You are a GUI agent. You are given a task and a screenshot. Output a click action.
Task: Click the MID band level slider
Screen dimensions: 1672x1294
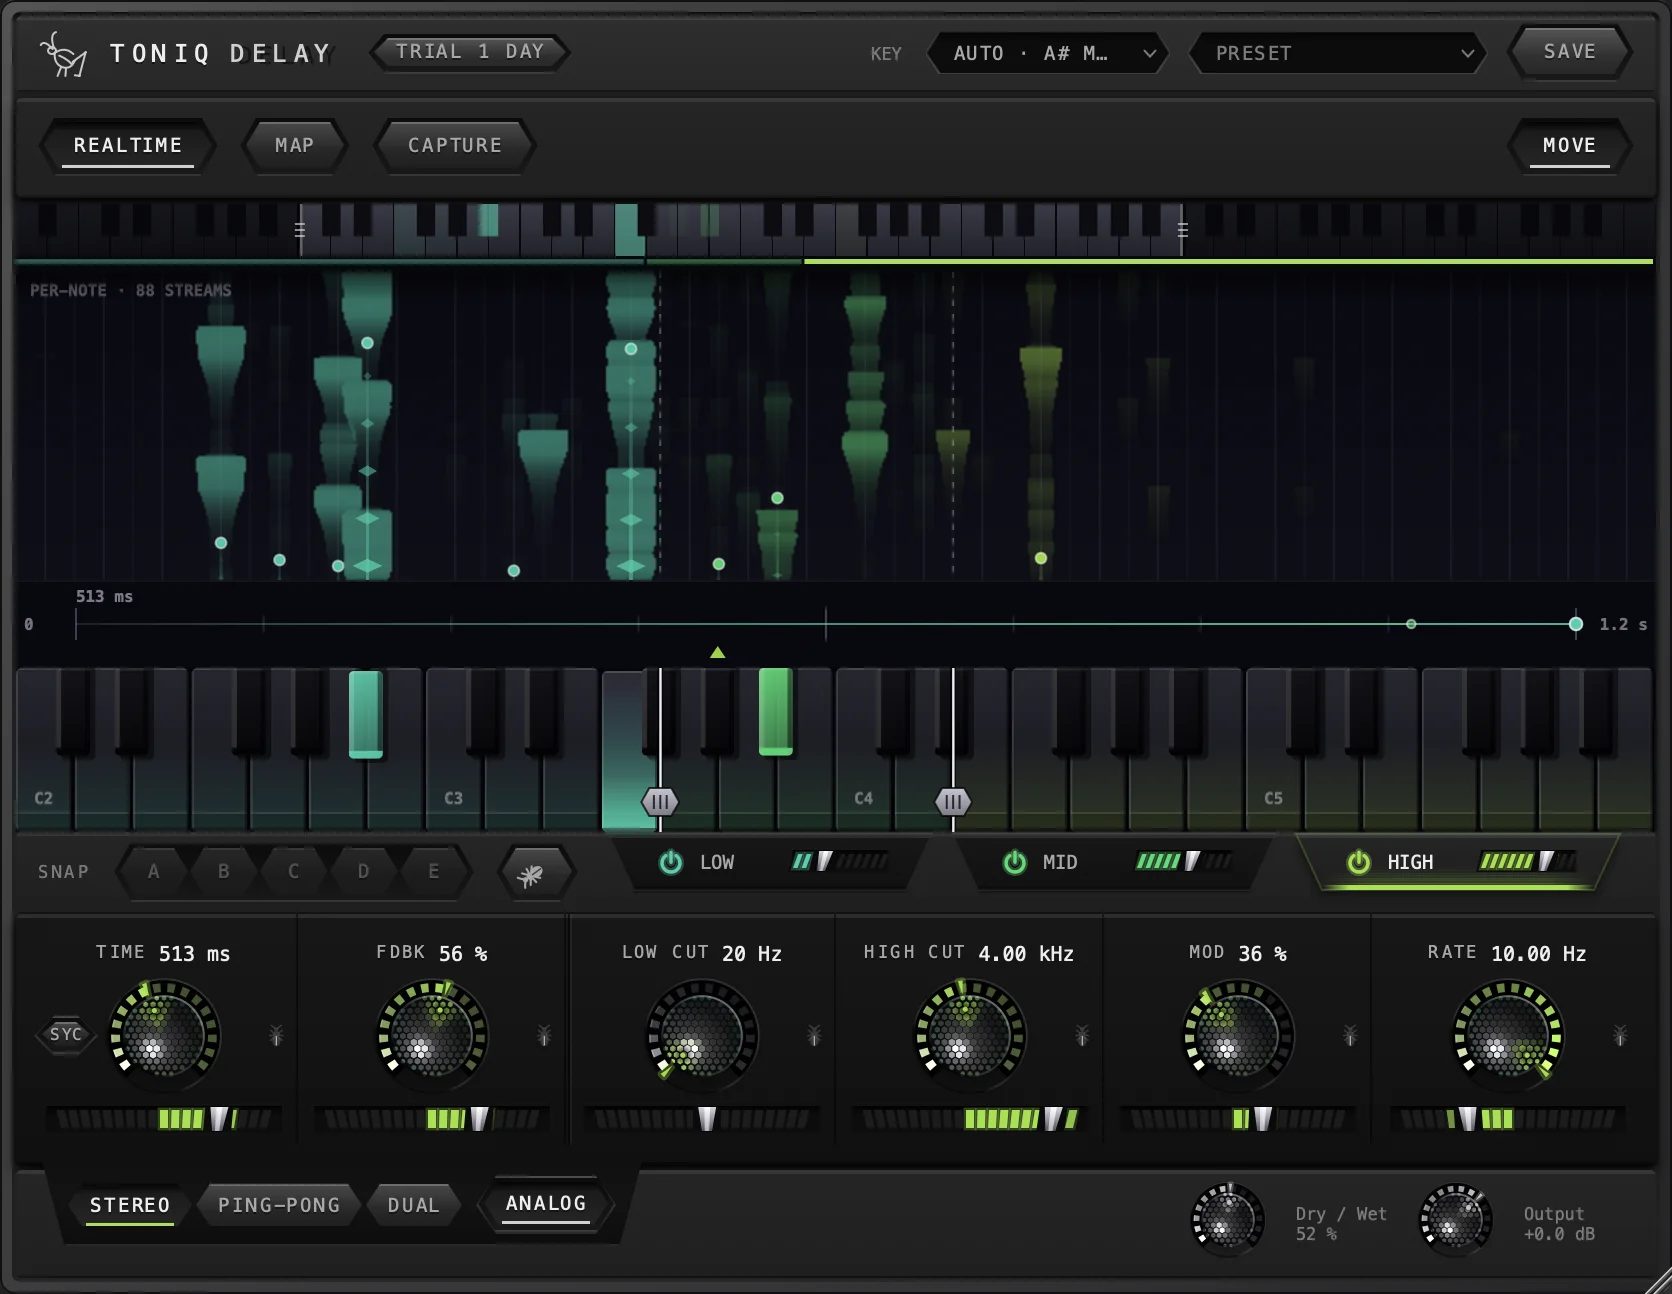1184,861
